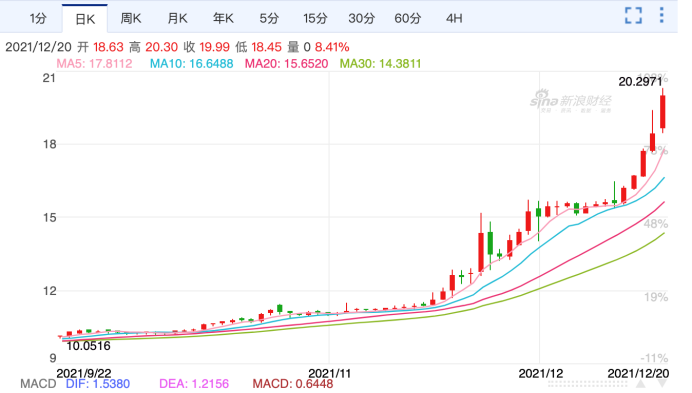The width and height of the screenshot is (692, 393).
Task: Click the 2021/11 date axis label
Action: pos(329,373)
